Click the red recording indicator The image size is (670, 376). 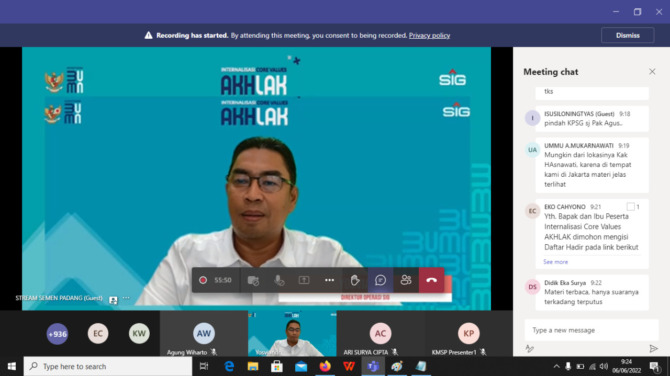click(203, 280)
